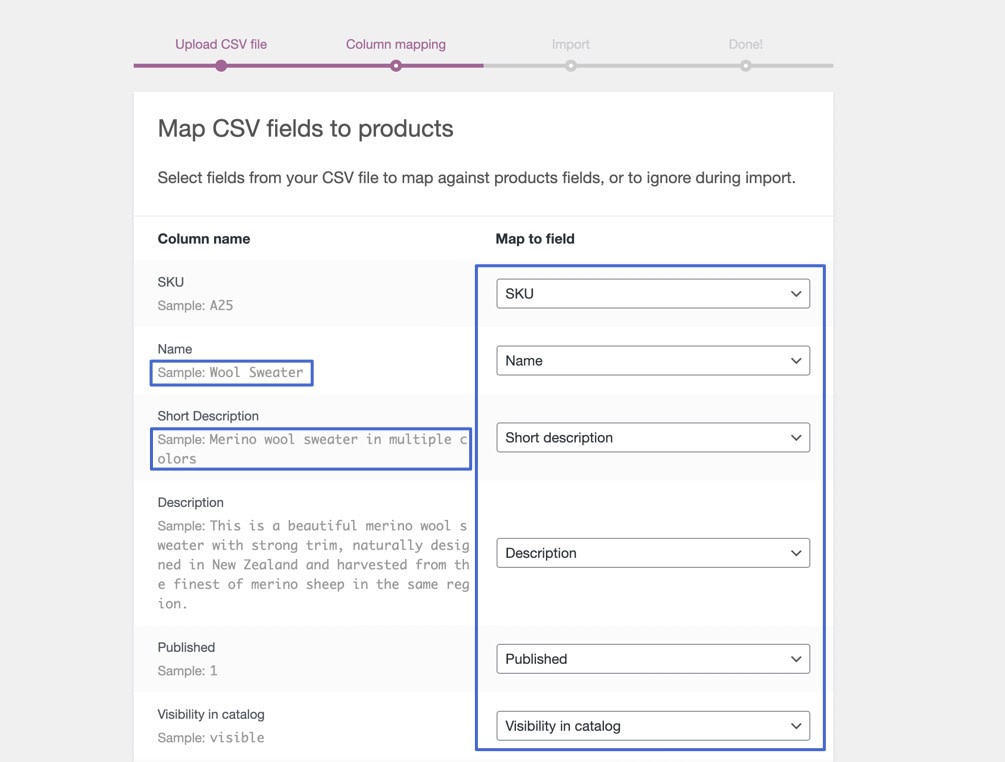
Task: Click the Upload CSV file progress dot
Action: [x=221, y=65]
